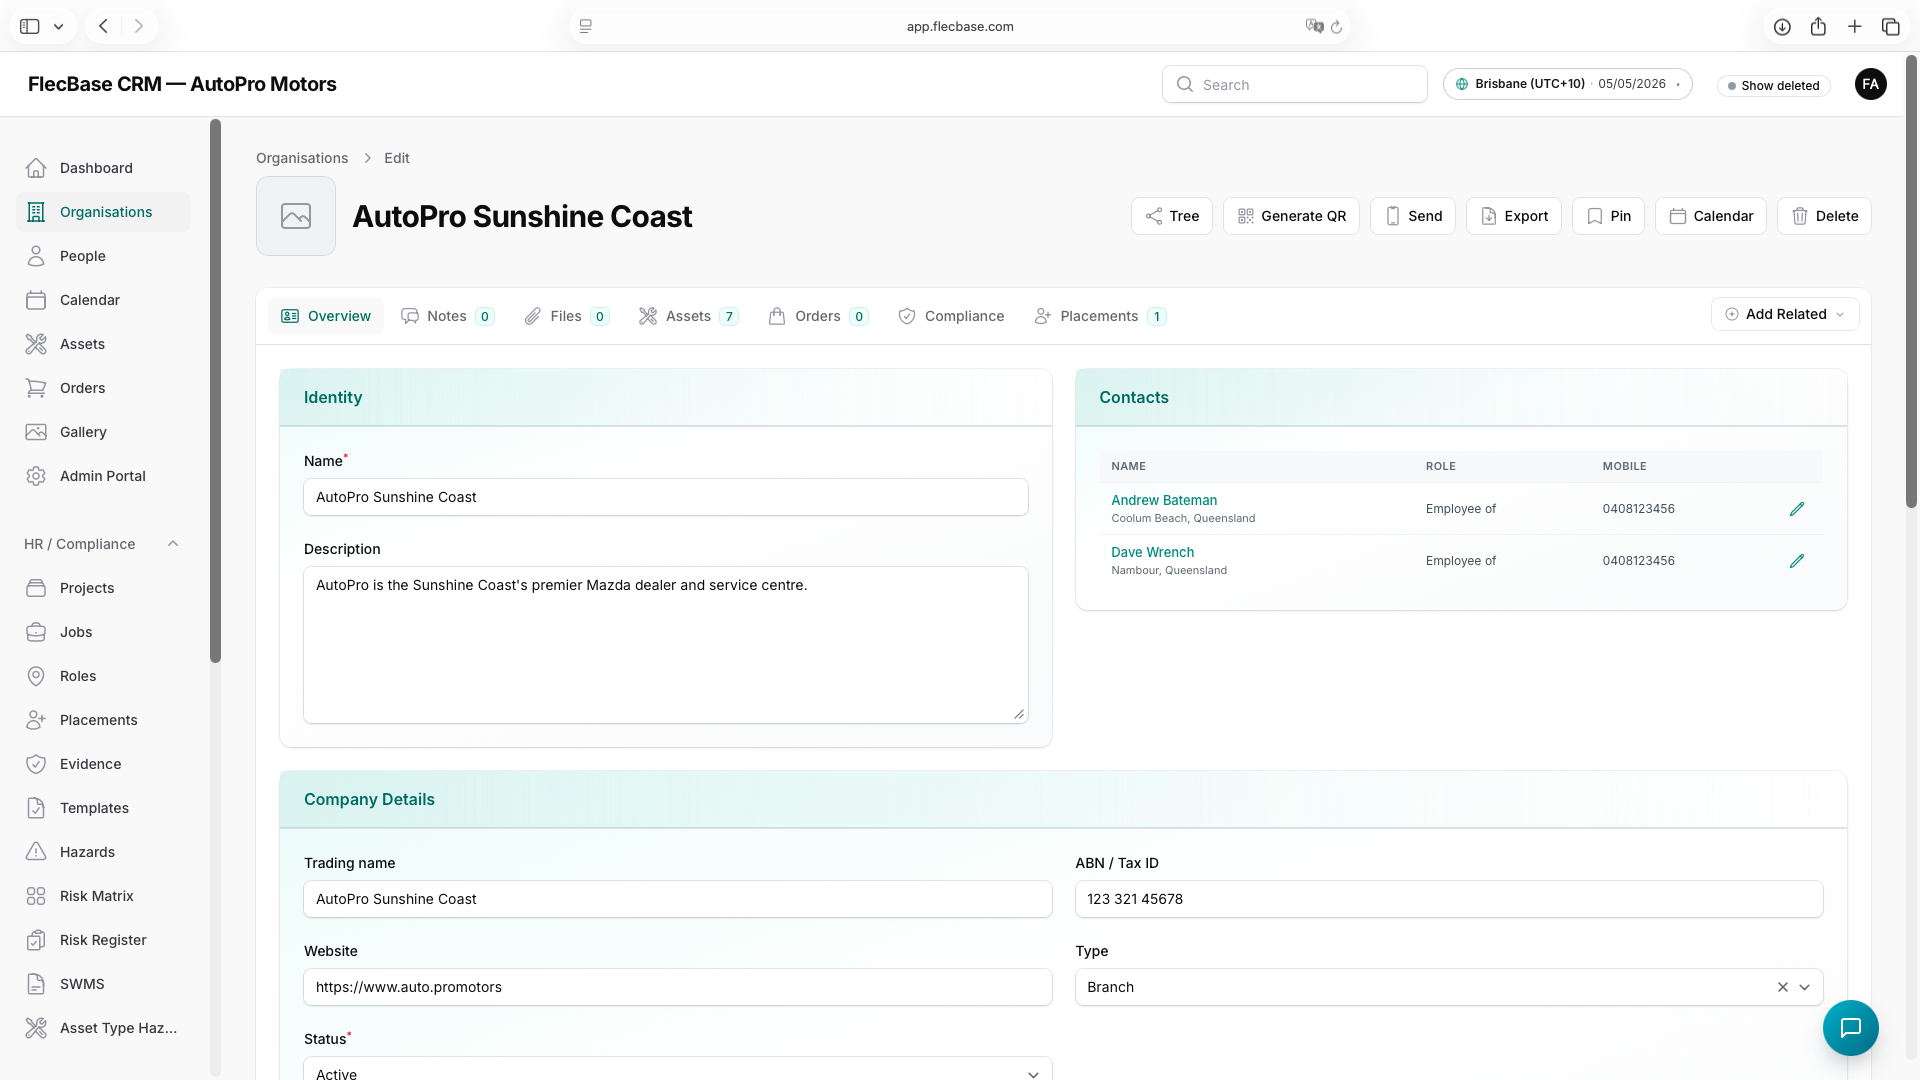The image size is (1920, 1080).
Task: Switch to the Compliance tab
Action: [951, 316]
